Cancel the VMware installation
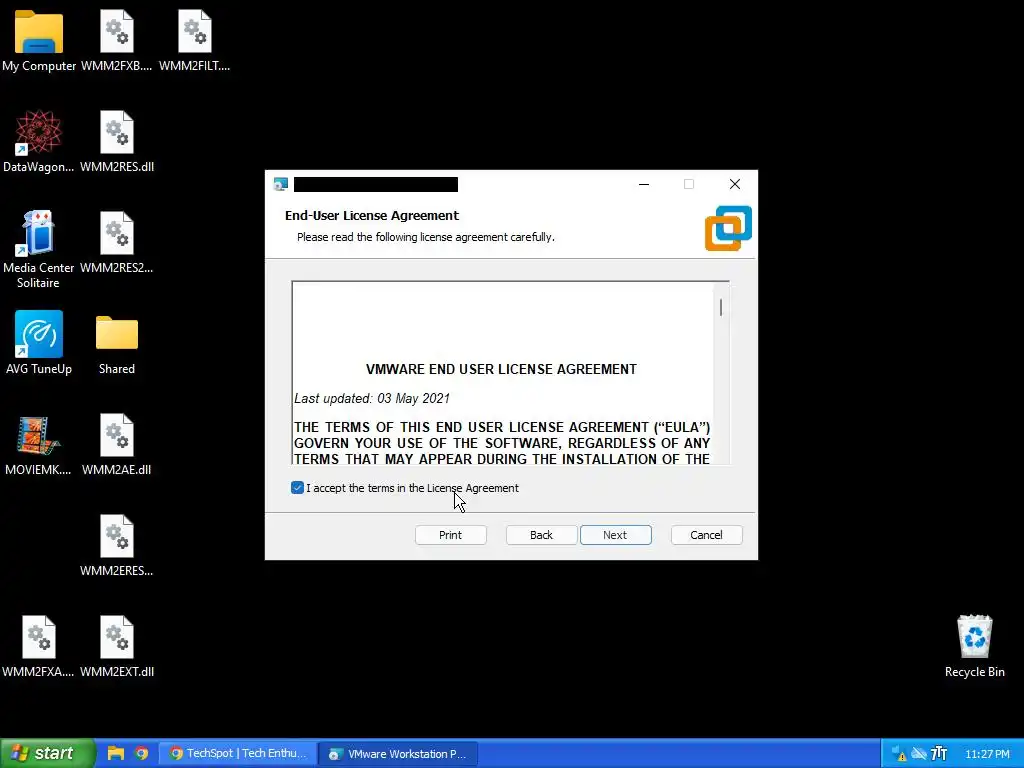 (x=707, y=535)
